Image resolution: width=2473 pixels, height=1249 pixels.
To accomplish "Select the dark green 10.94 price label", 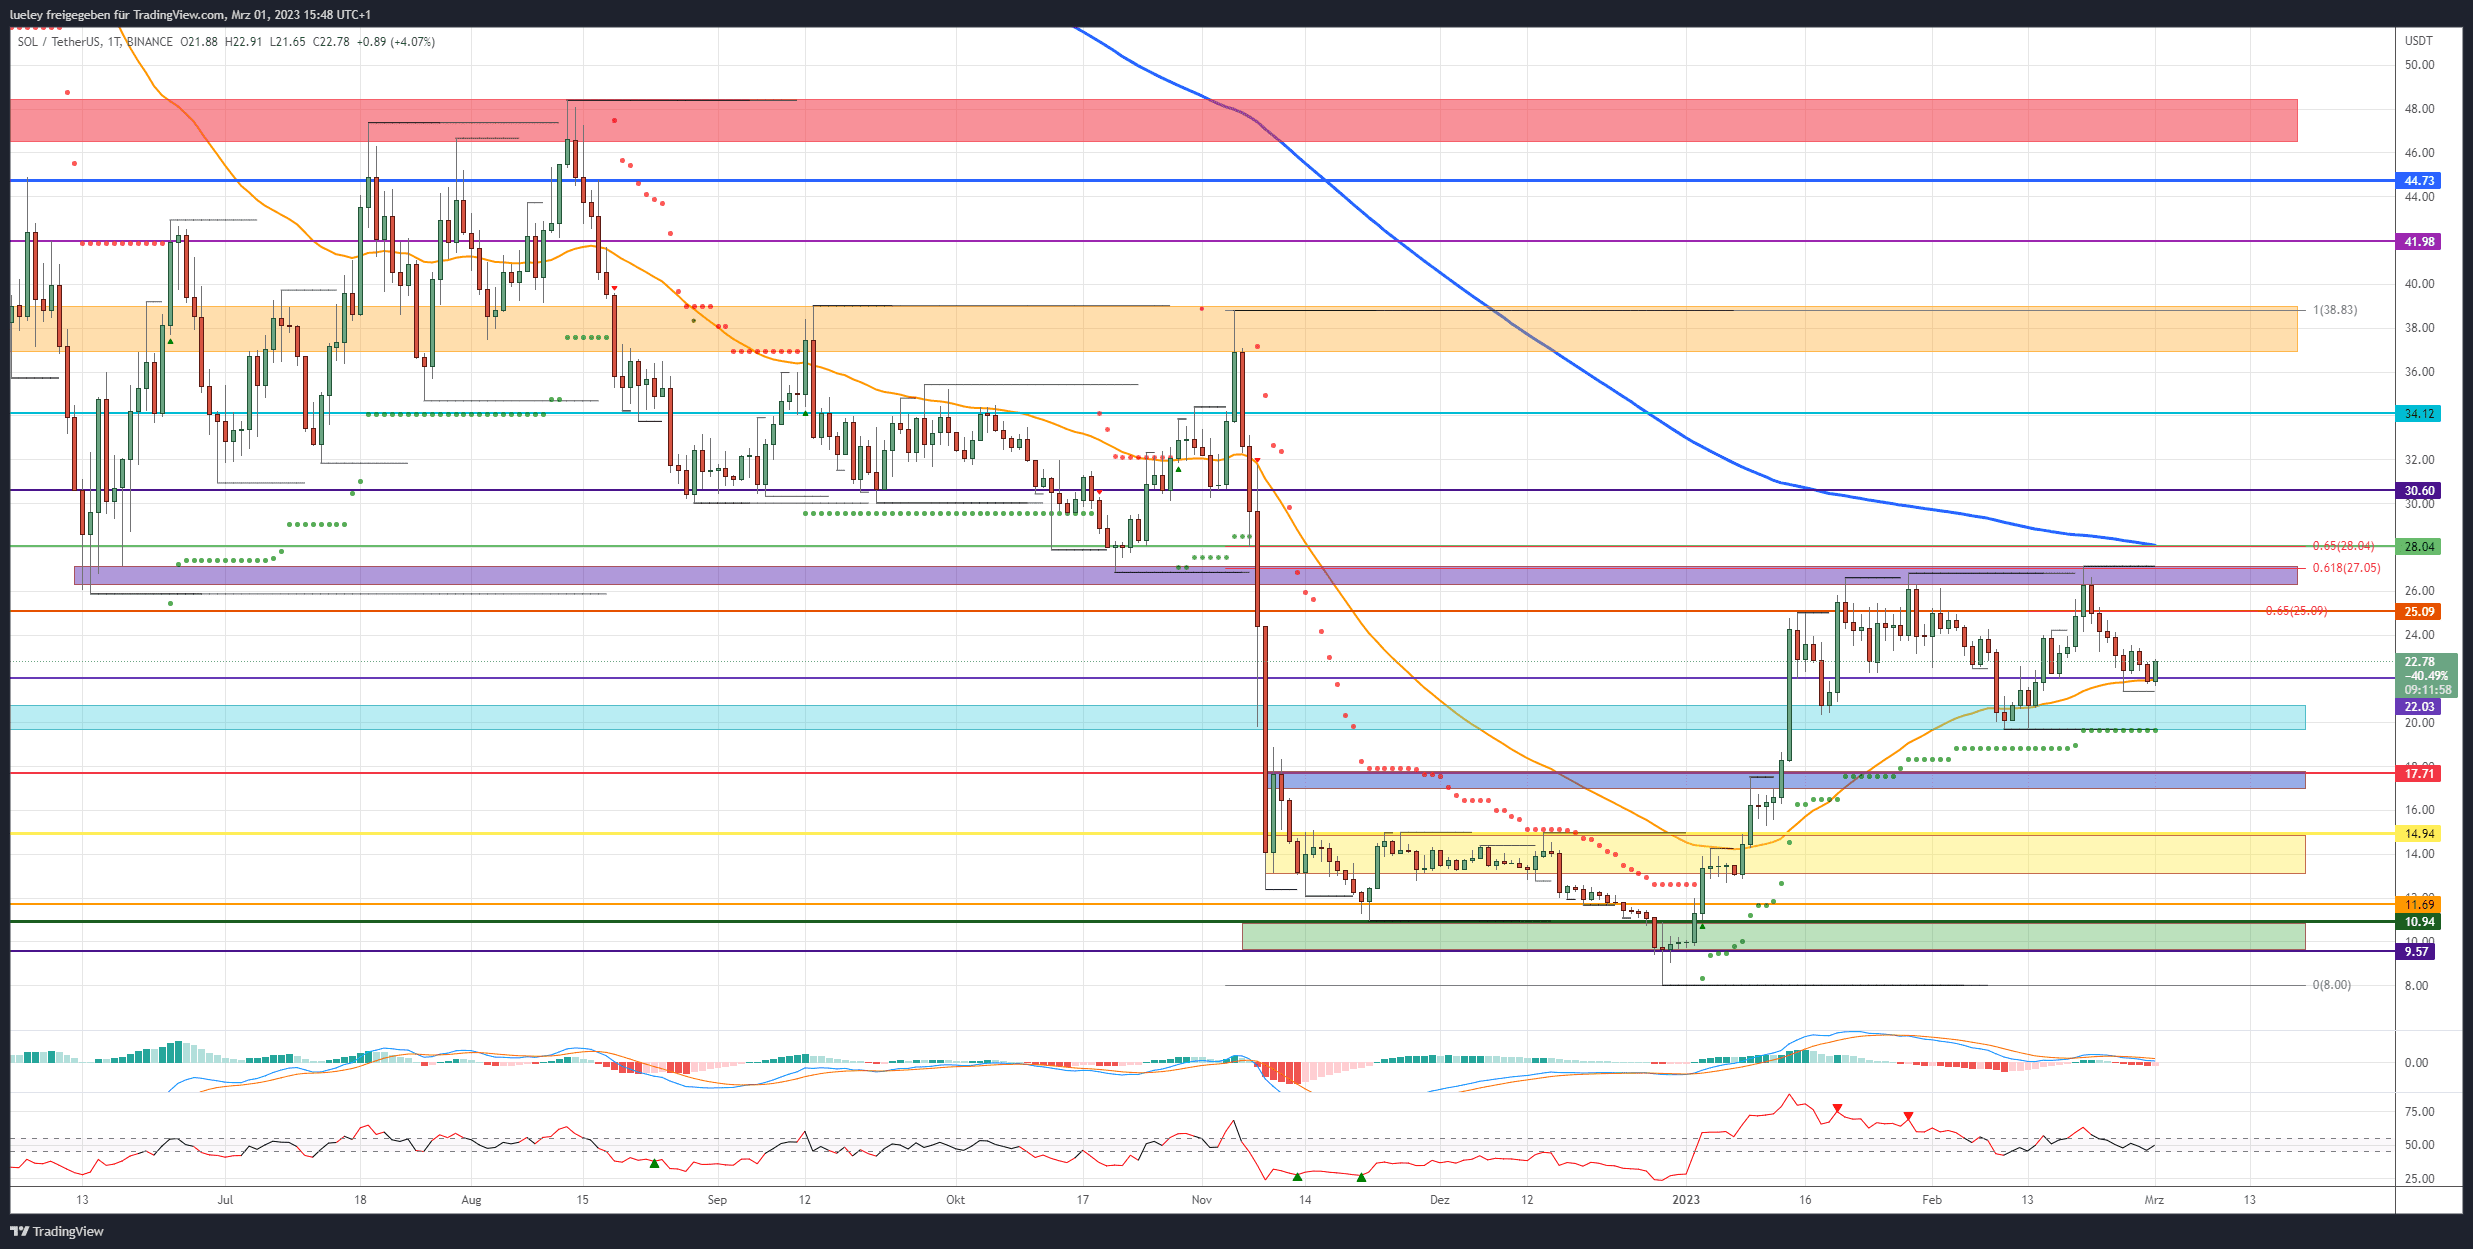I will (x=2419, y=922).
